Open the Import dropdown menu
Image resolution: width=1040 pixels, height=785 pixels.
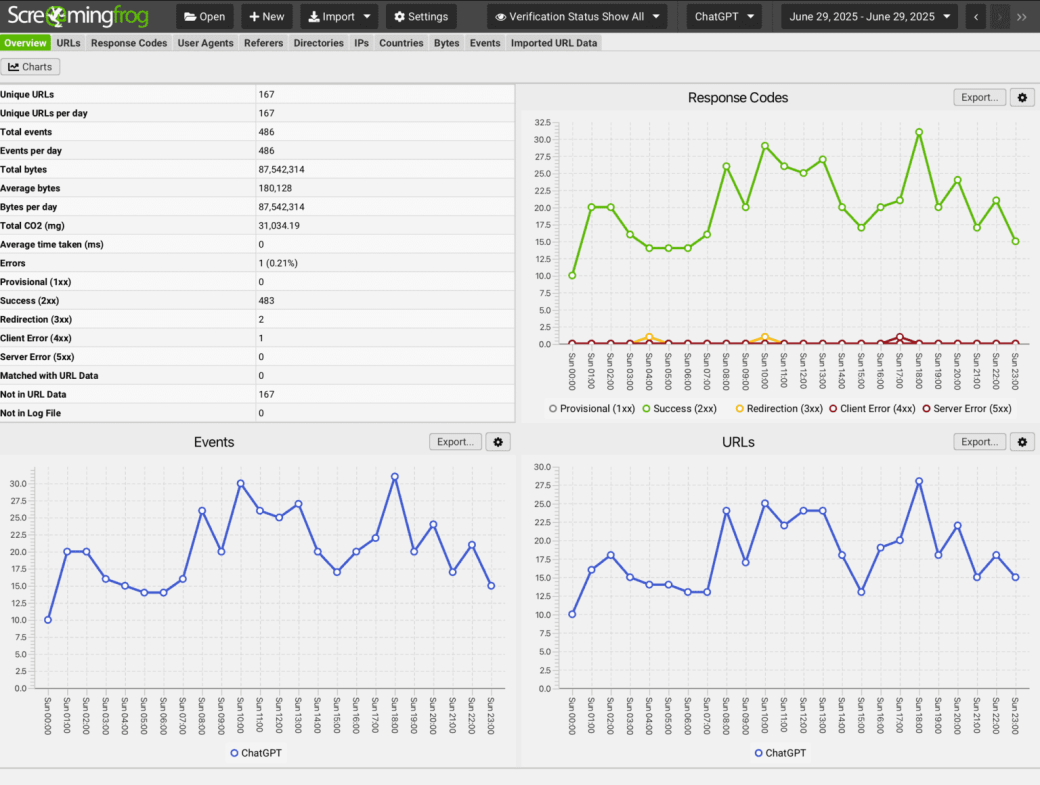coord(338,16)
